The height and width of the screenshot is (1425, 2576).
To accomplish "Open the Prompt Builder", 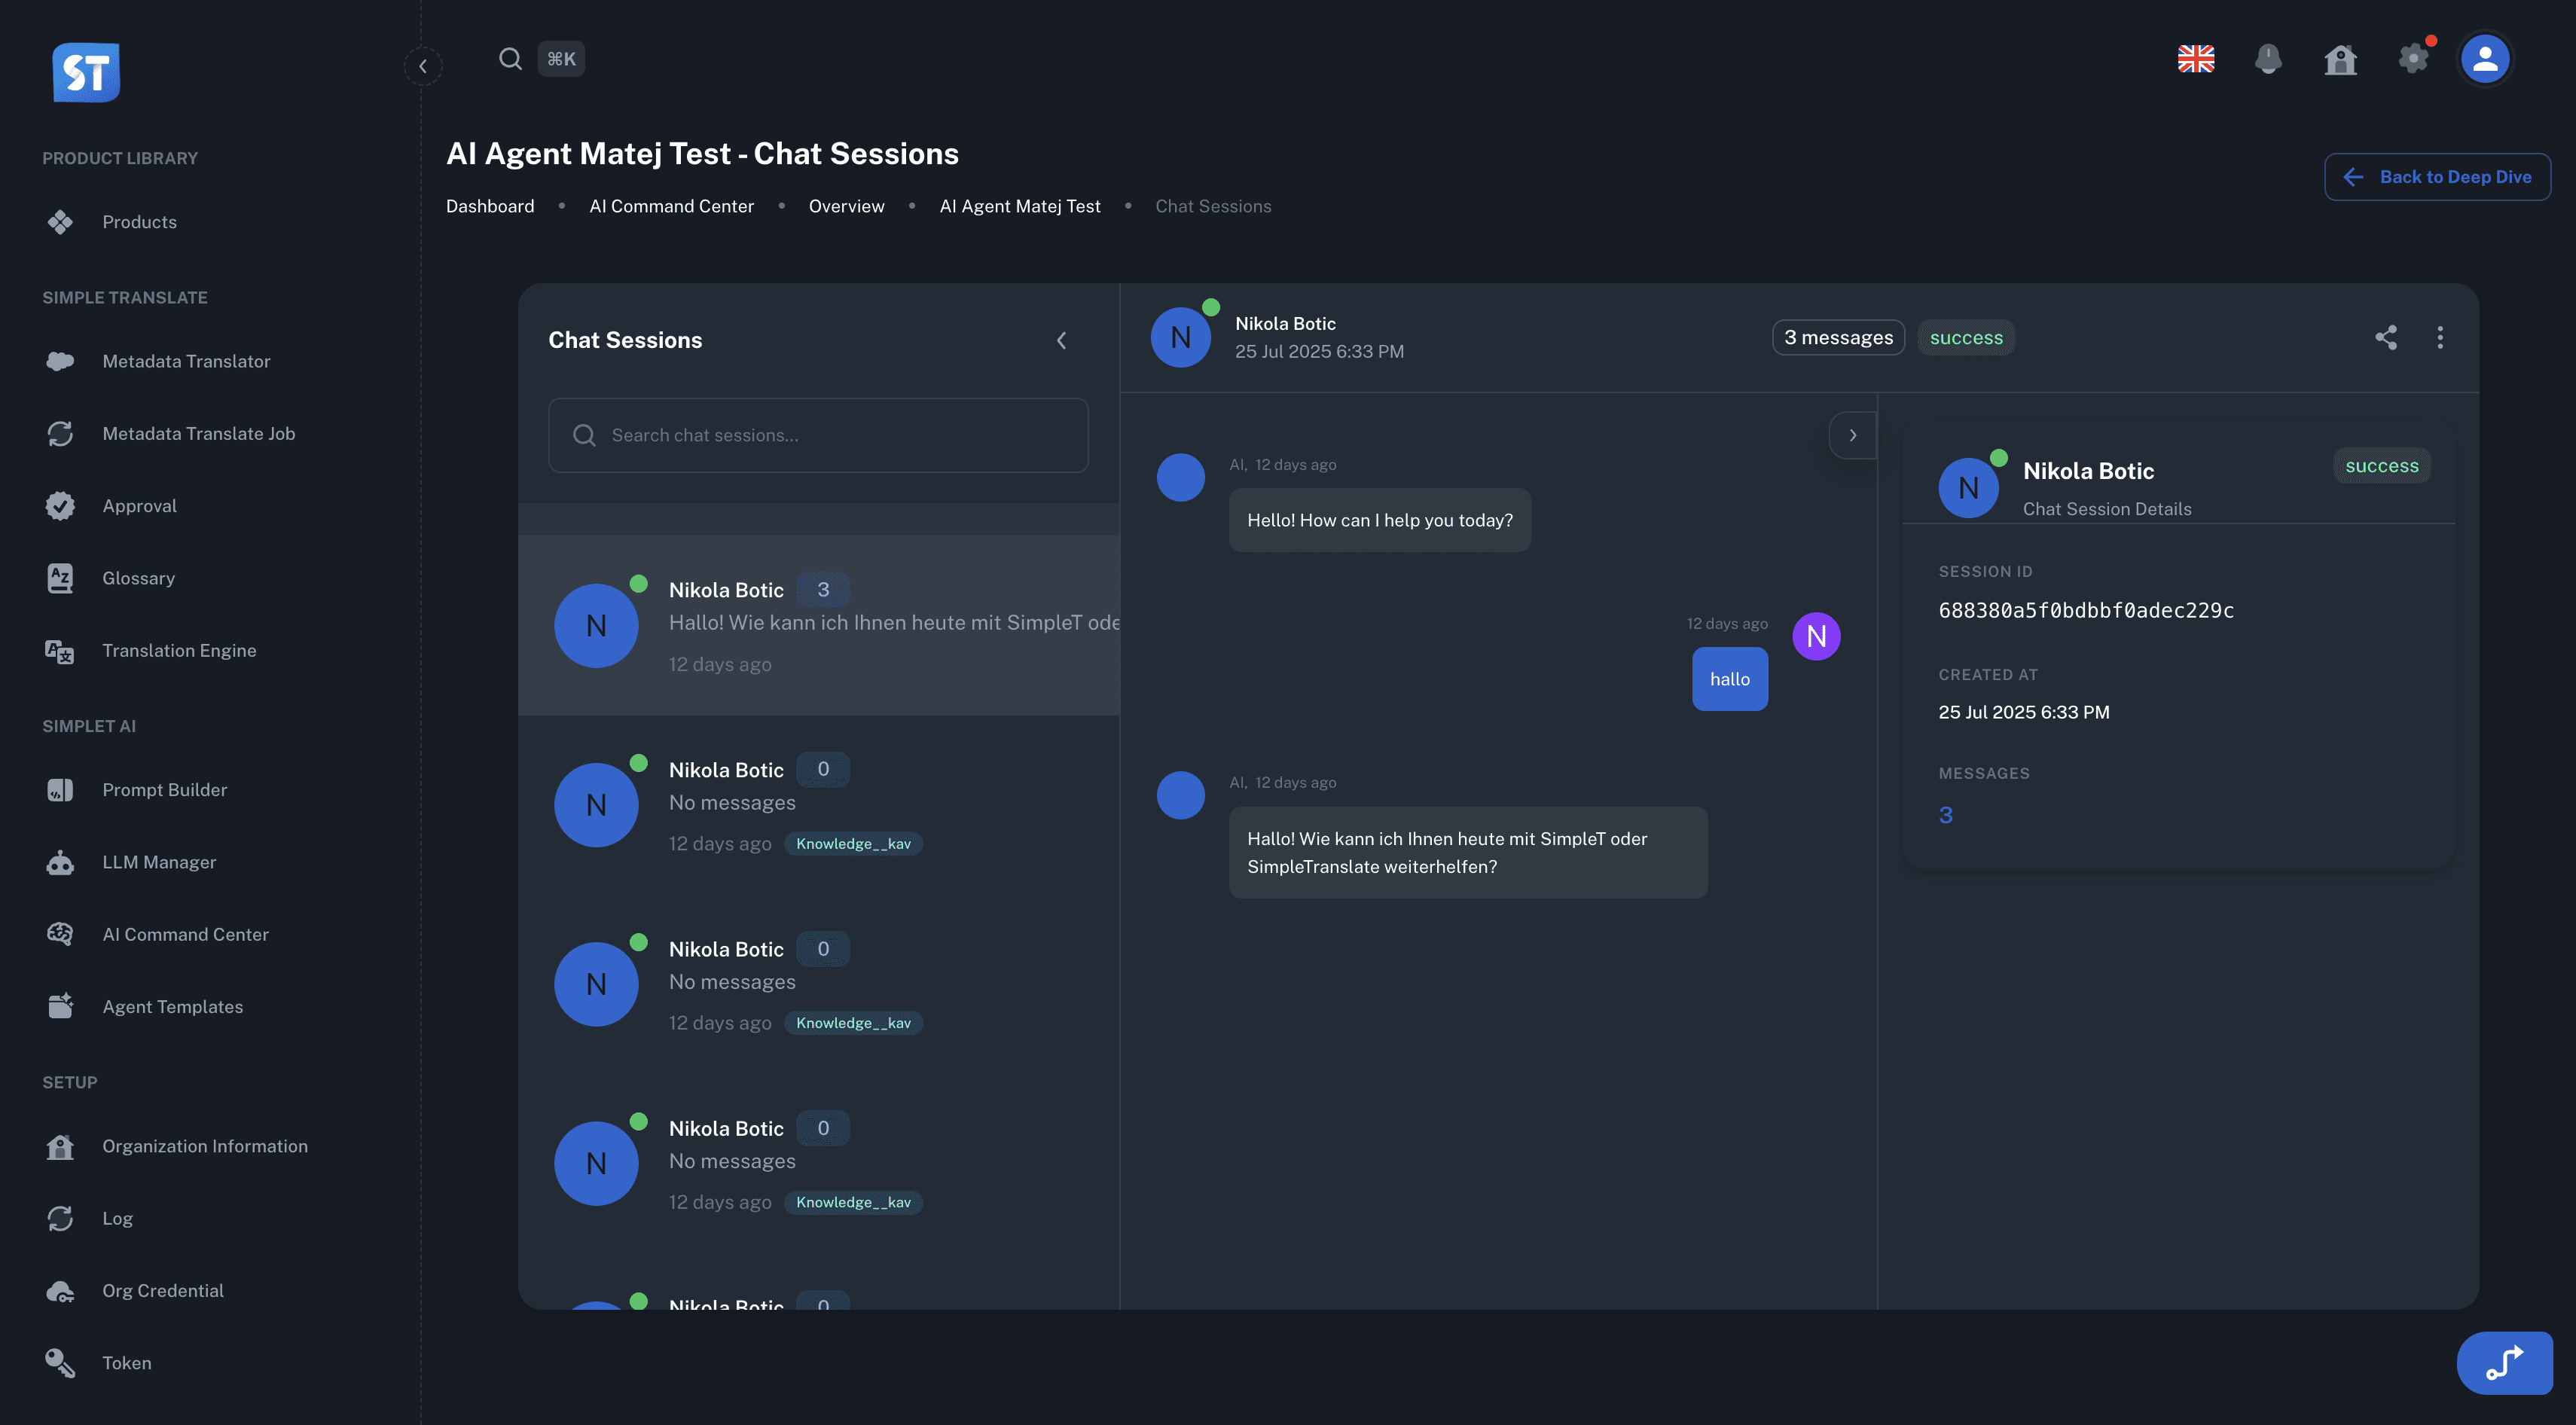I will click(x=164, y=789).
